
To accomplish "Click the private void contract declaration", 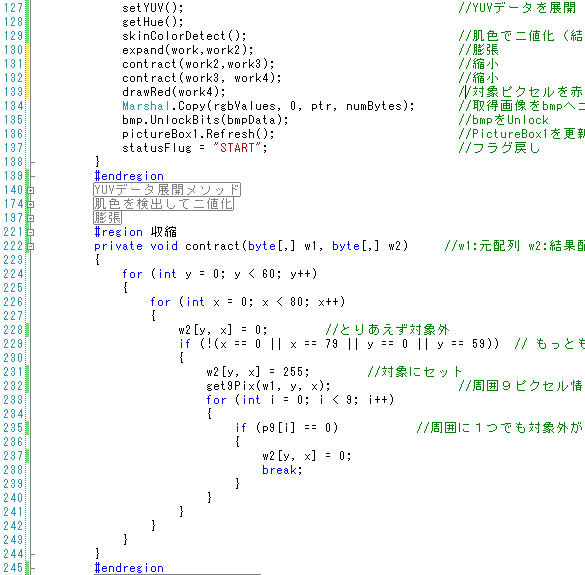I will 251,246.
